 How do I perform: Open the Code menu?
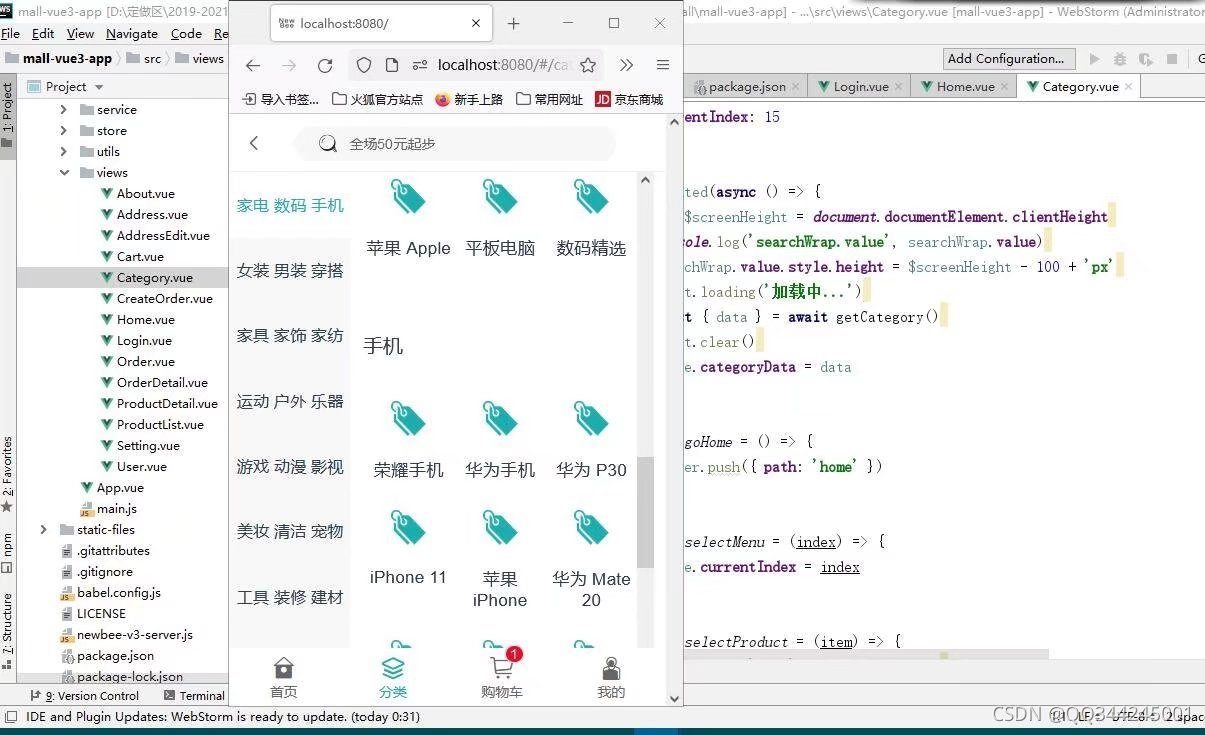coord(186,33)
